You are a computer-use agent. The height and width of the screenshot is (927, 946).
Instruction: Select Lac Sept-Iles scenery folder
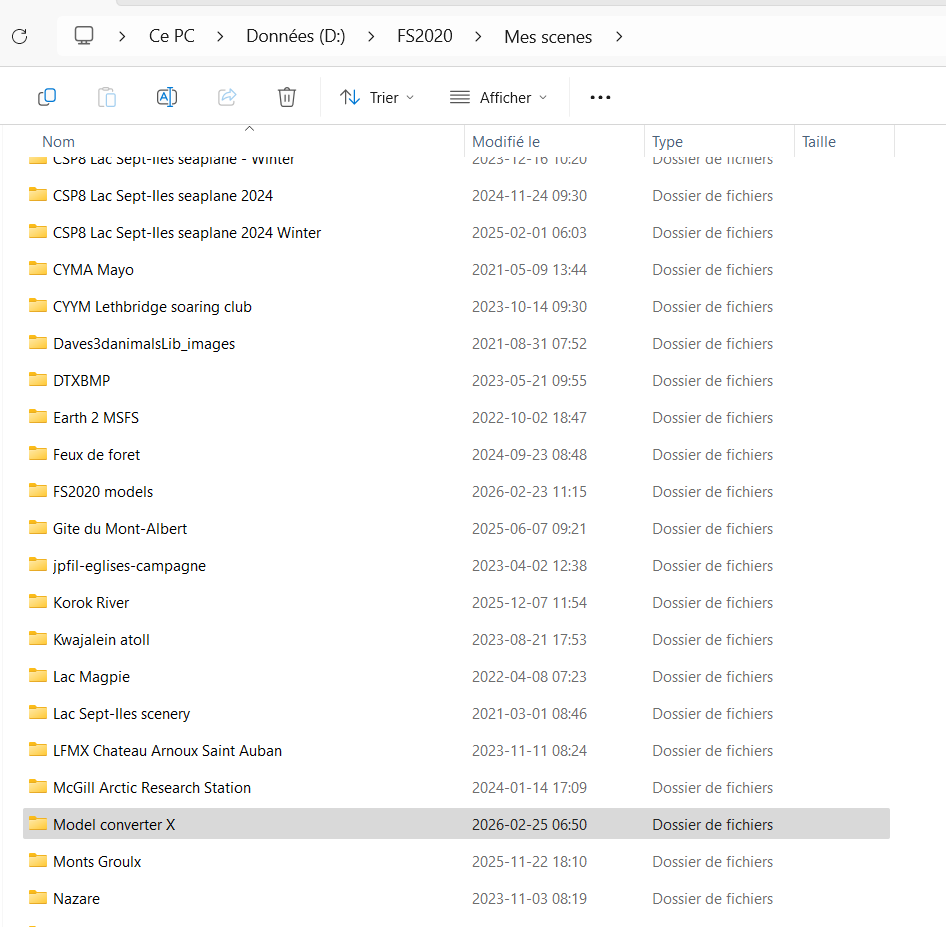coord(456,713)
